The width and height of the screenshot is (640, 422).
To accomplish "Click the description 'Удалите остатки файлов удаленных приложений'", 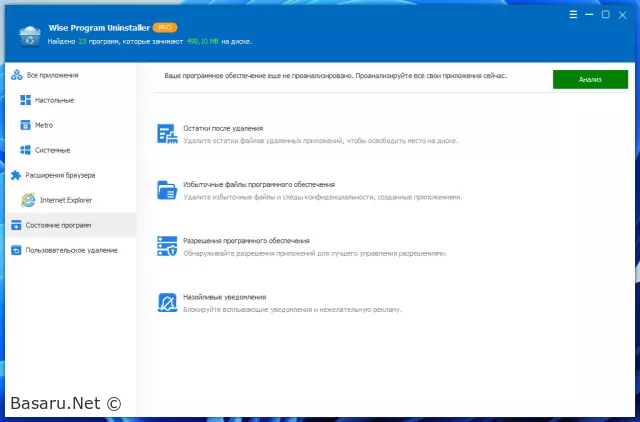I will (320, 141).
